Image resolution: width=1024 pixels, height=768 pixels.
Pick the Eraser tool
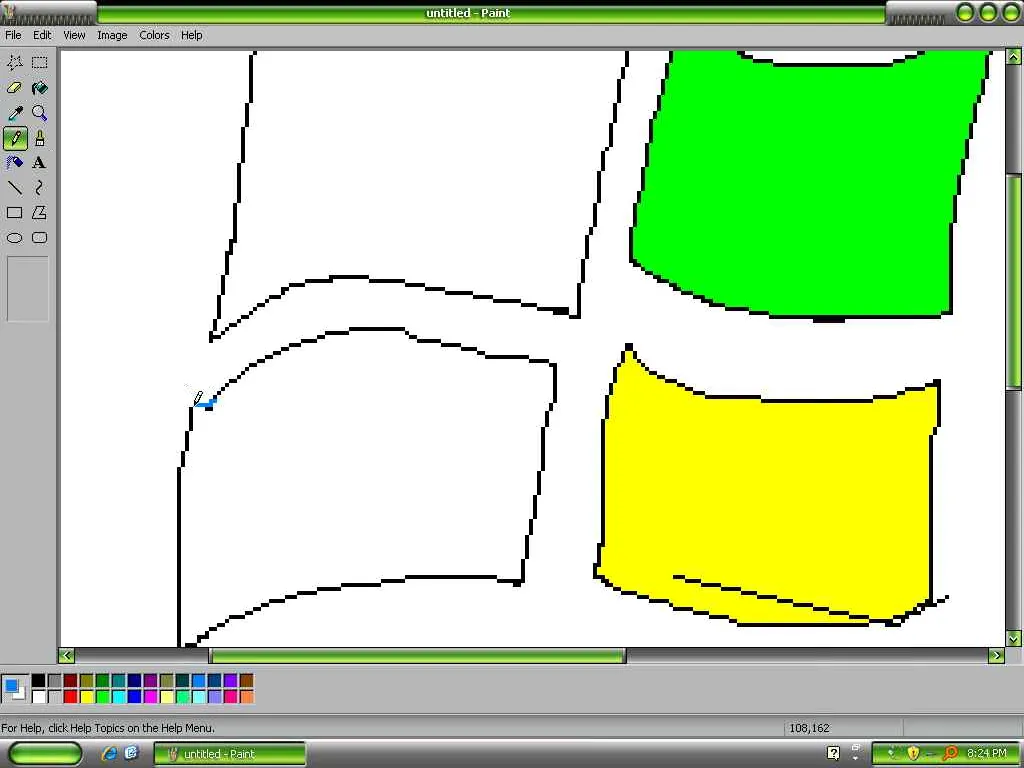pyautogui.click(x=14, y=88)
